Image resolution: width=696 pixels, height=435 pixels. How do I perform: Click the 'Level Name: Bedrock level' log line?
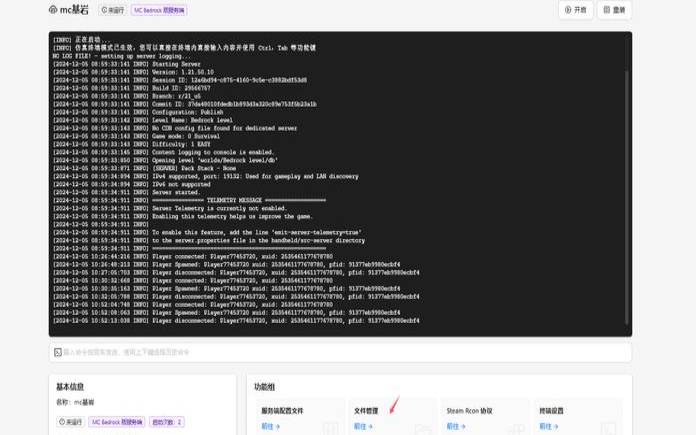[142, 120]
